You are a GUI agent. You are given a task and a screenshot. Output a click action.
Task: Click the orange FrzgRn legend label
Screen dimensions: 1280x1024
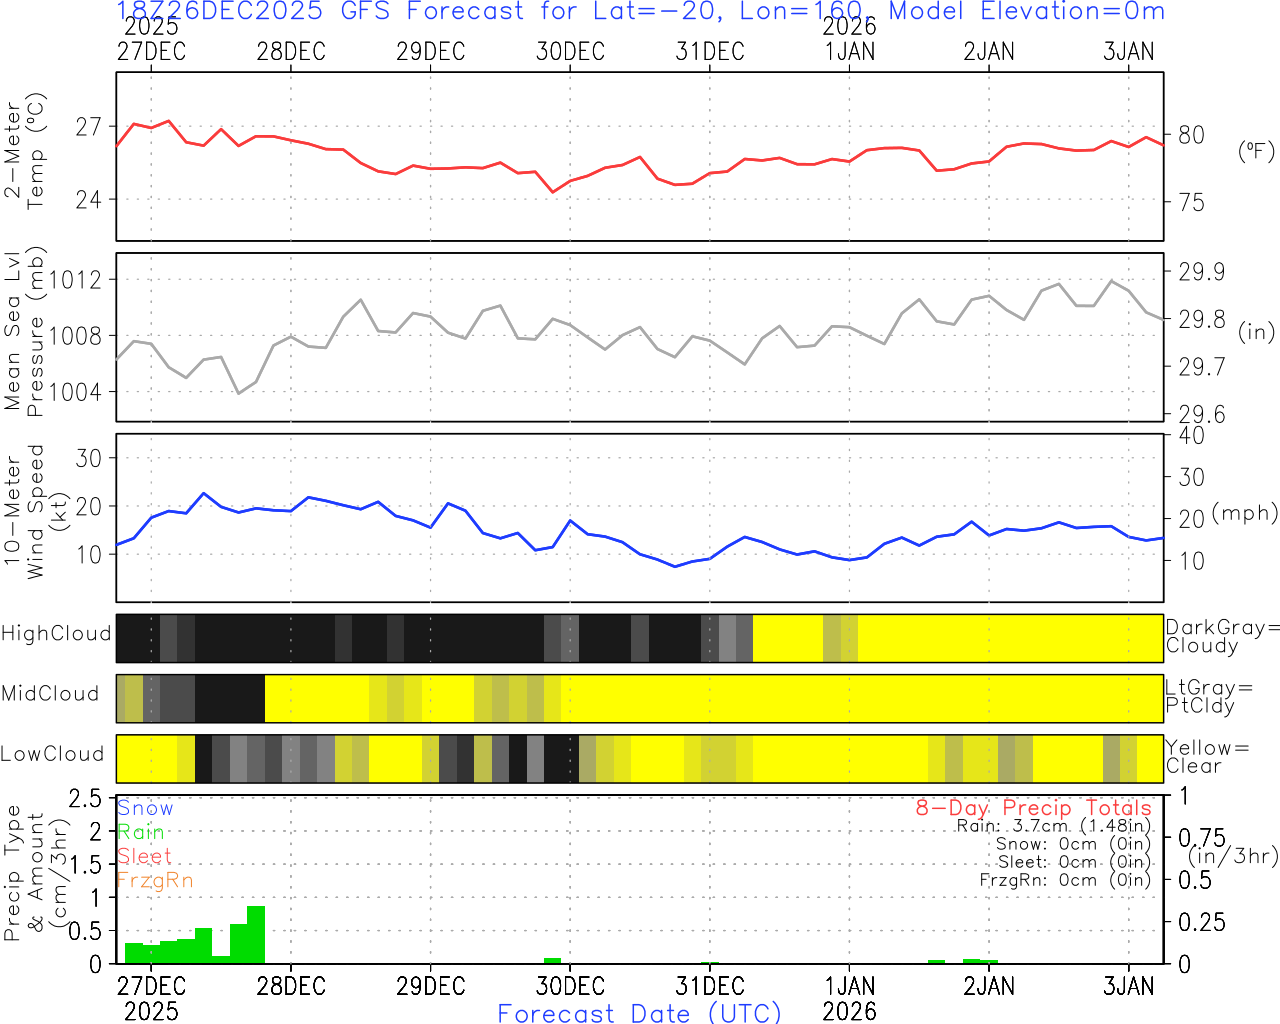(x=154, y=880)
